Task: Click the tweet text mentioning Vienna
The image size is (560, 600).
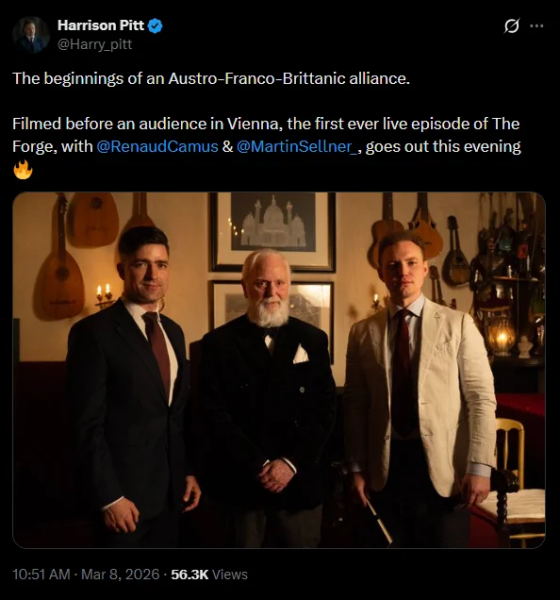Action: pyautogui.click(x=266, y=135)
